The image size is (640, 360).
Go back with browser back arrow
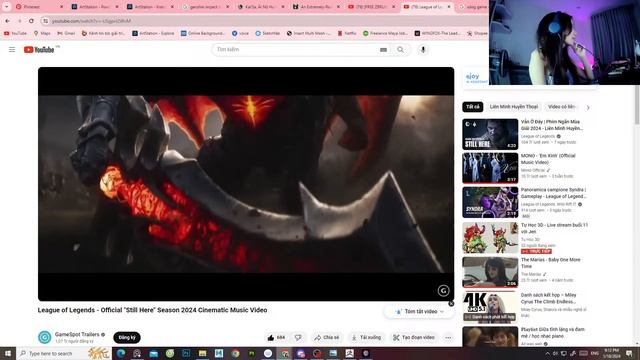pyautogui.click(x=8, y=21)
